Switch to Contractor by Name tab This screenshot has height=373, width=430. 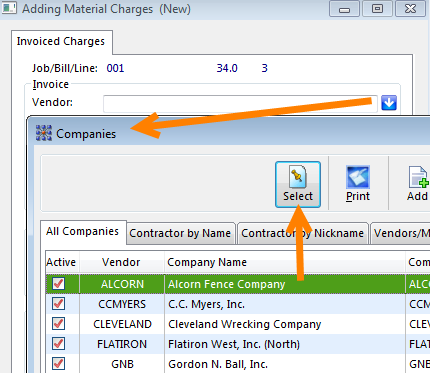coord(180,233)
